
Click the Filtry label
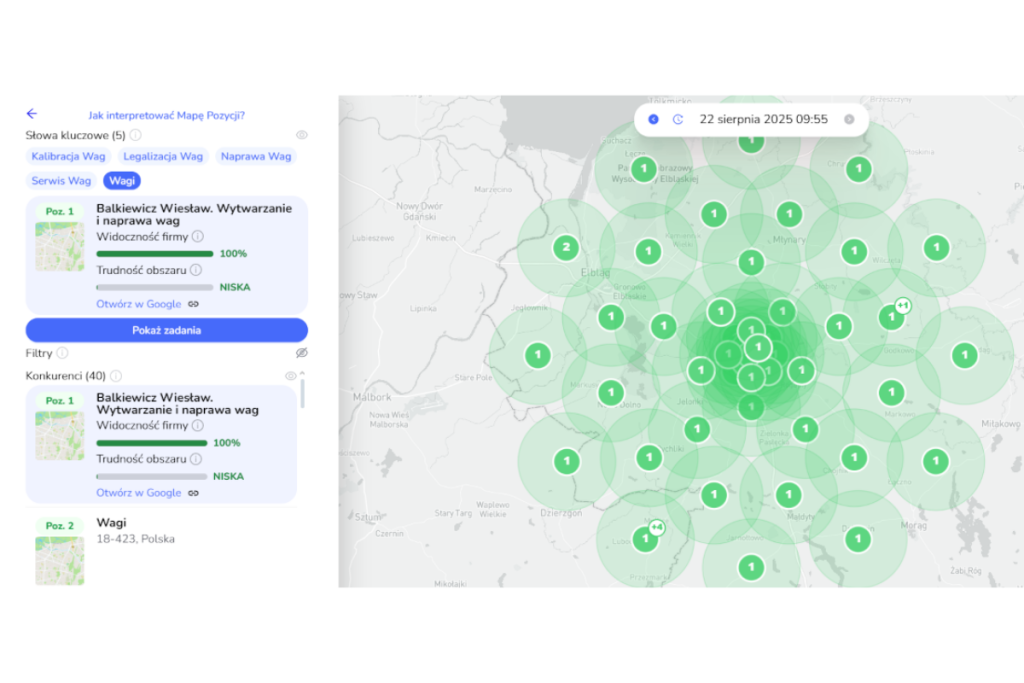(x=39, y=353)
